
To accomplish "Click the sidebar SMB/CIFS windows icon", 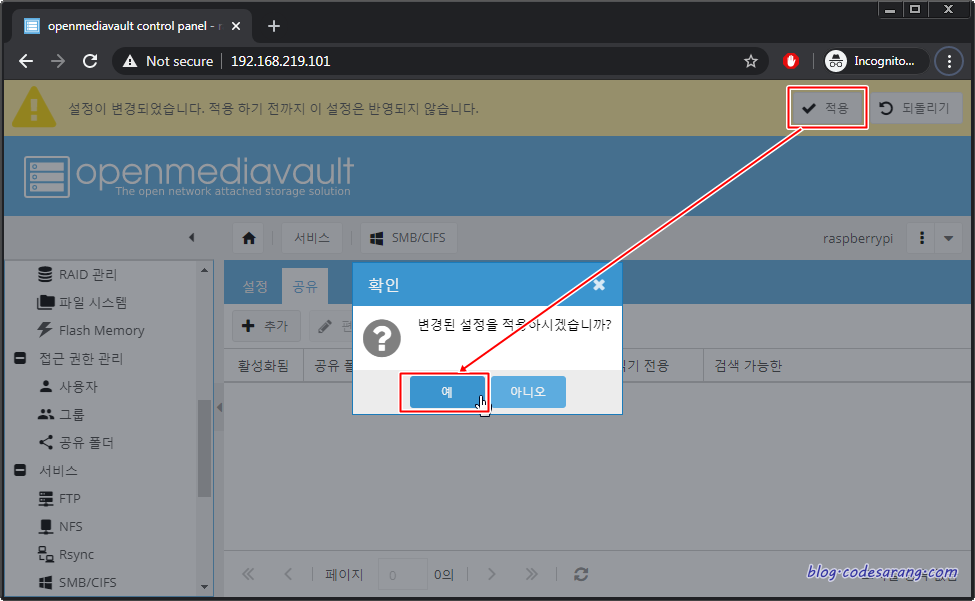I will 45,582.
